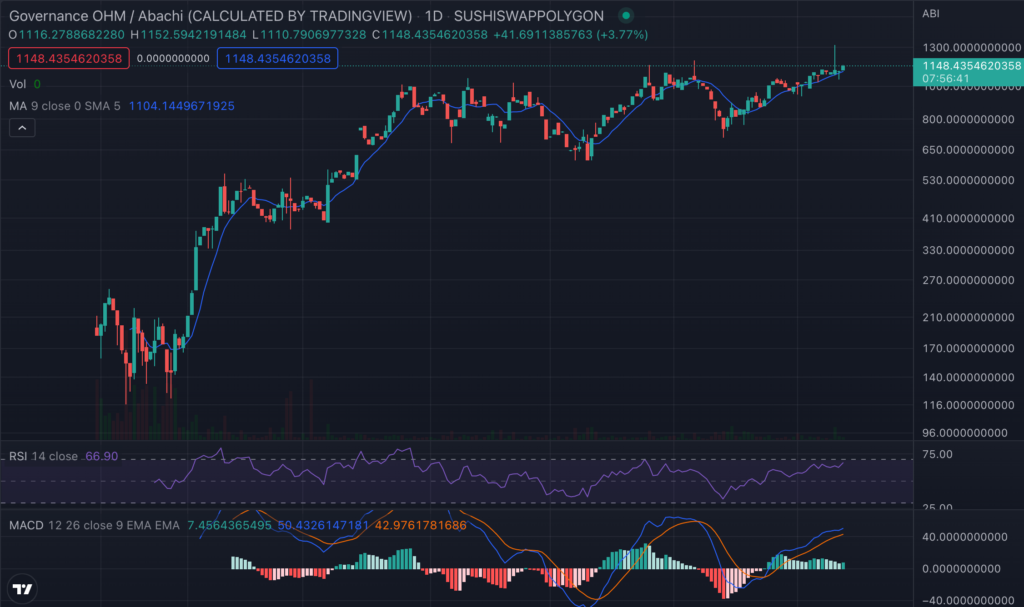Viewport: 1024px width, 607px height.
Task: Click the 170.0000000000 price axis label
Action: (968, 348)
